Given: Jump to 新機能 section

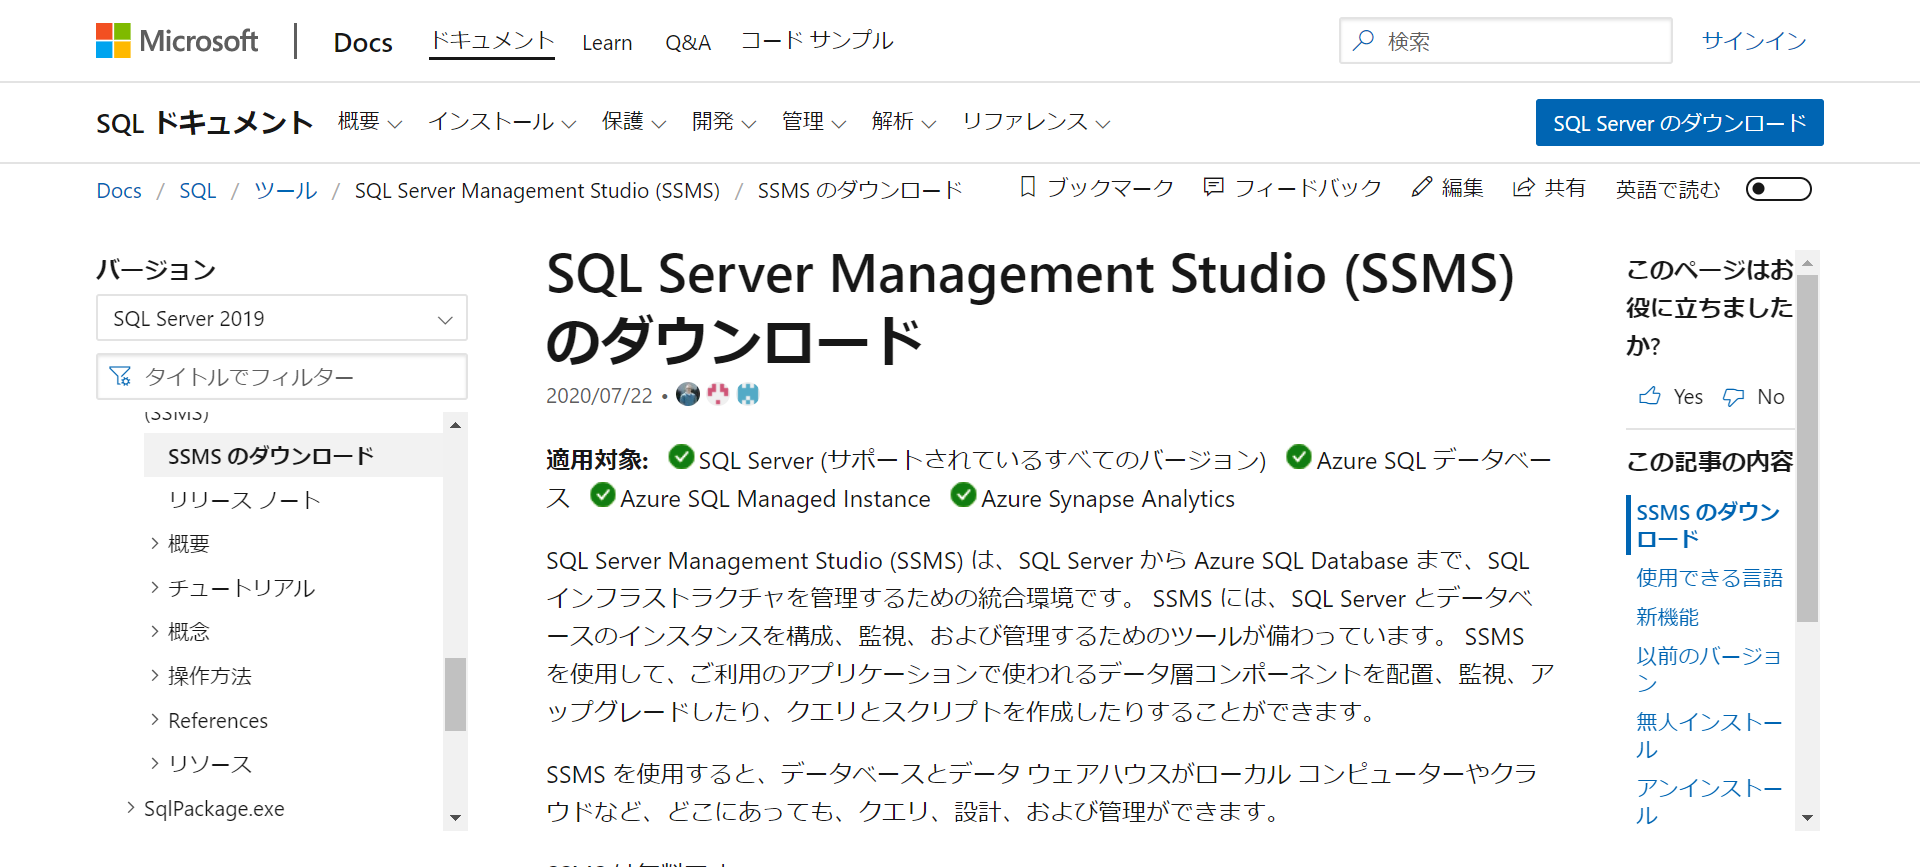Looking at the screenshot, I should coord(1667,617).
